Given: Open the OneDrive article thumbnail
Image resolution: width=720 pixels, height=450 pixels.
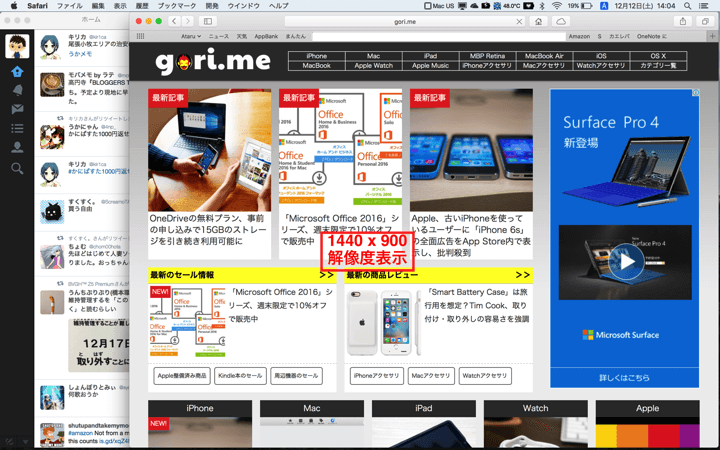Looking at the screenshot, I should (x=209, y=150).
